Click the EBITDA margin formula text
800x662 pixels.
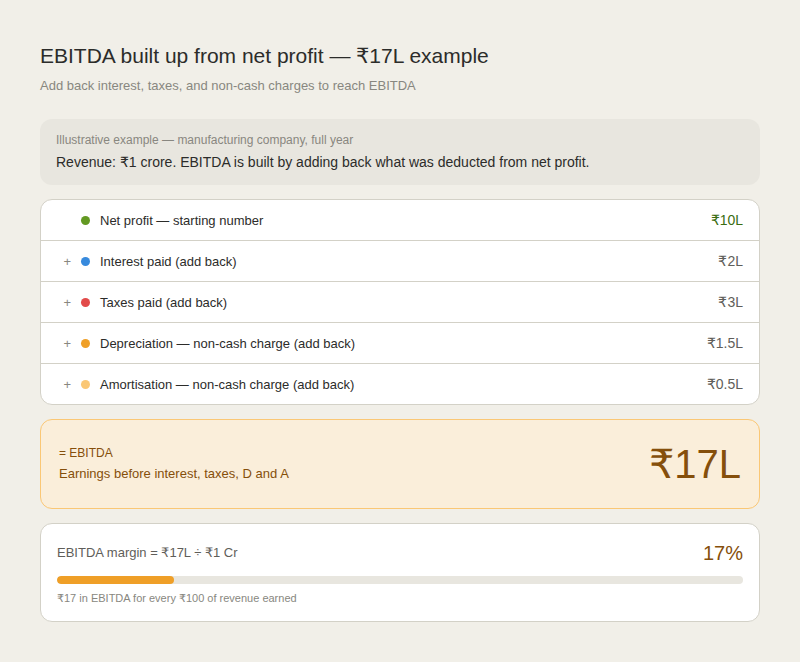coord(147,553)
